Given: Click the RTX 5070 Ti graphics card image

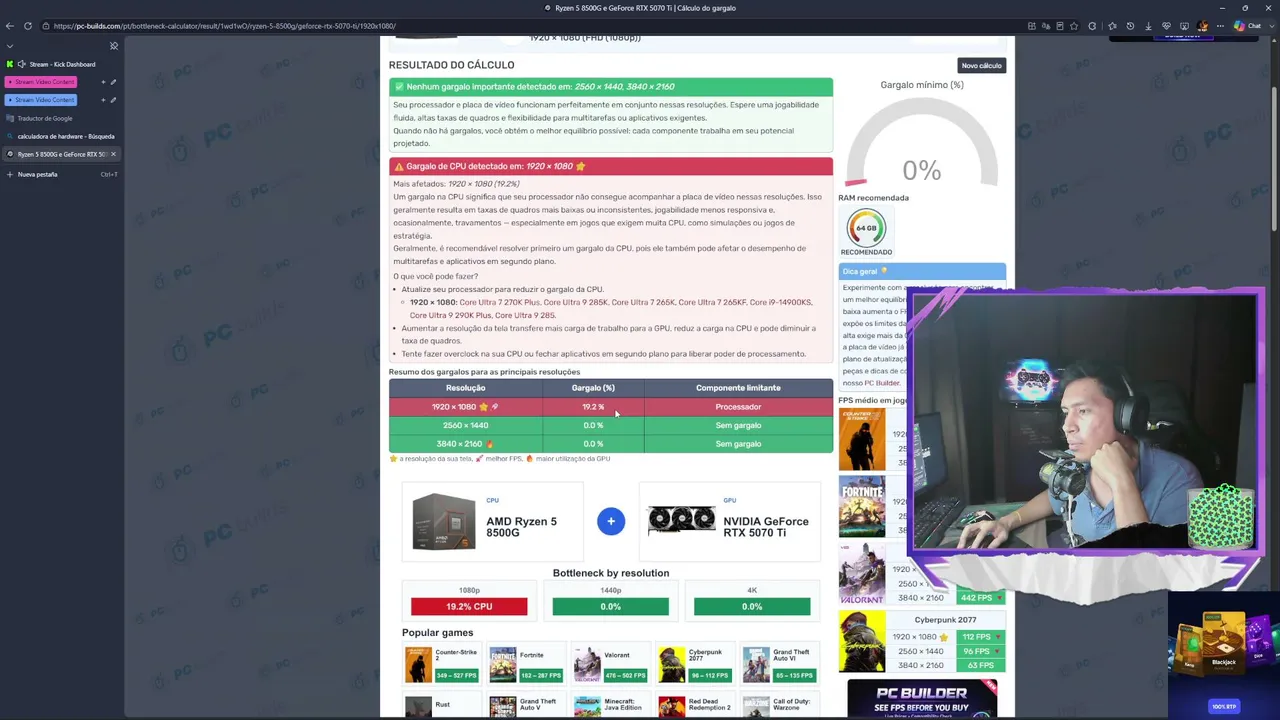Looking at the screenshot, I should click(681, 520).
